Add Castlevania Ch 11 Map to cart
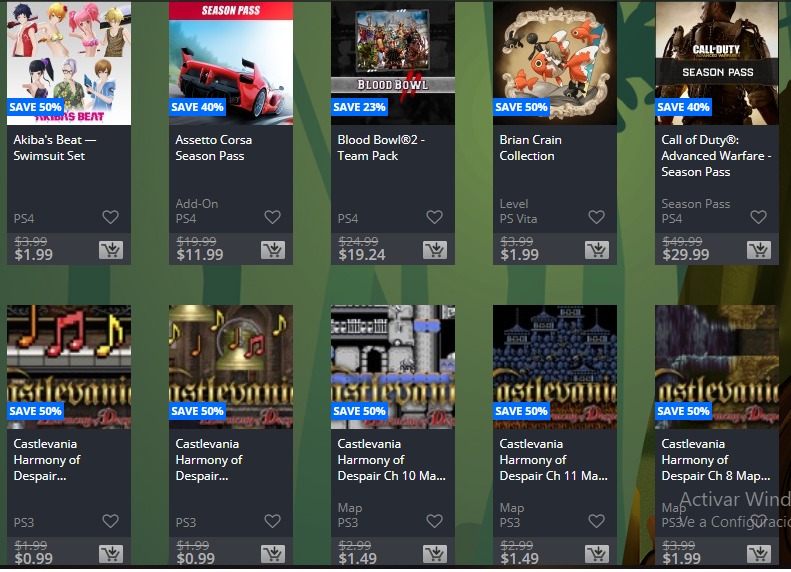 tap(597, 554)
